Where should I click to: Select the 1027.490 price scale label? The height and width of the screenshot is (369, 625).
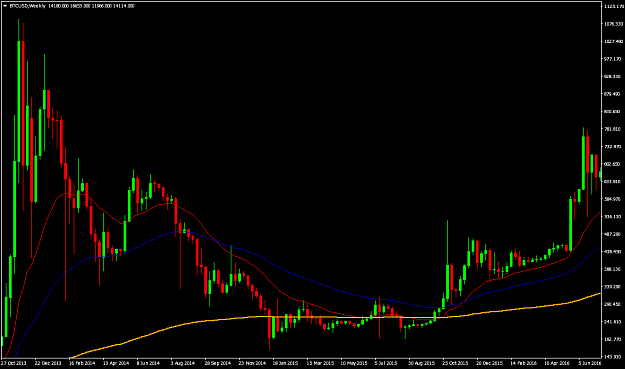[x=613, y=41]
